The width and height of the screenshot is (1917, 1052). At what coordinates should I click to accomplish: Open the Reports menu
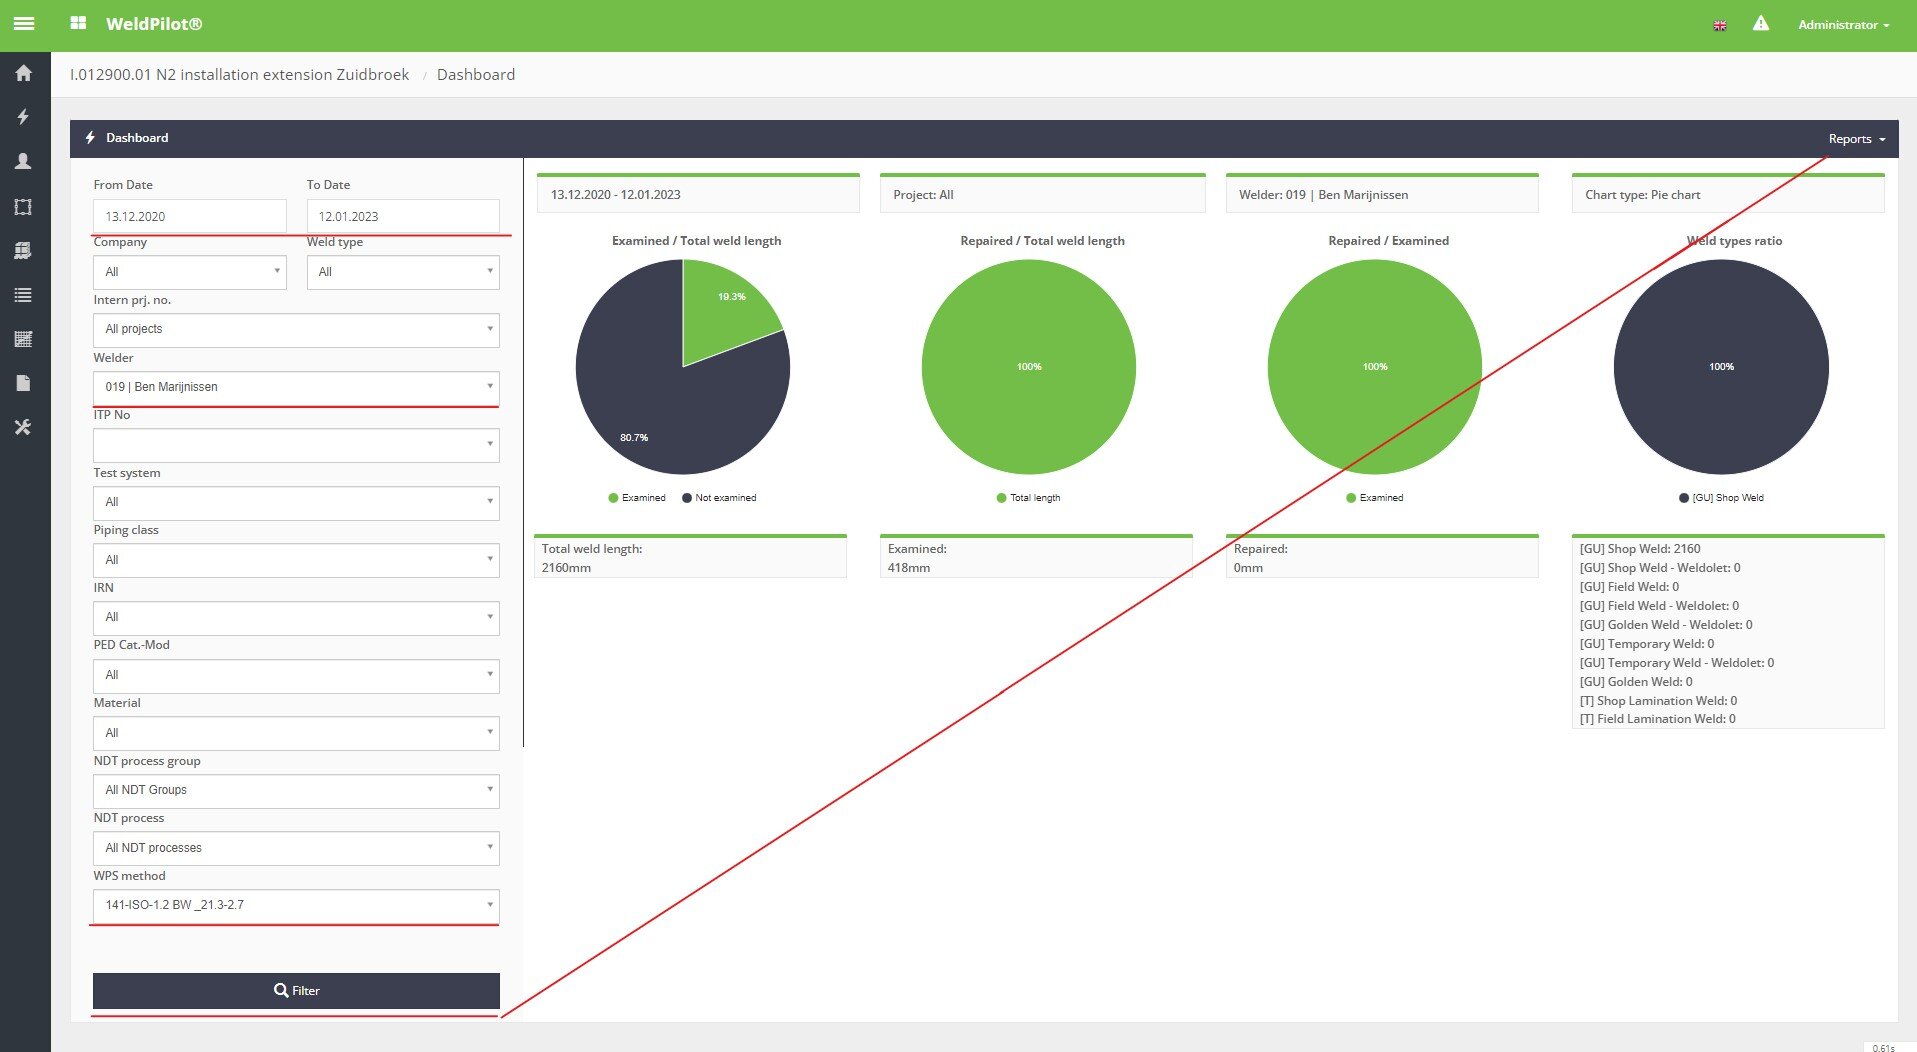click(x=1855, y=139)
